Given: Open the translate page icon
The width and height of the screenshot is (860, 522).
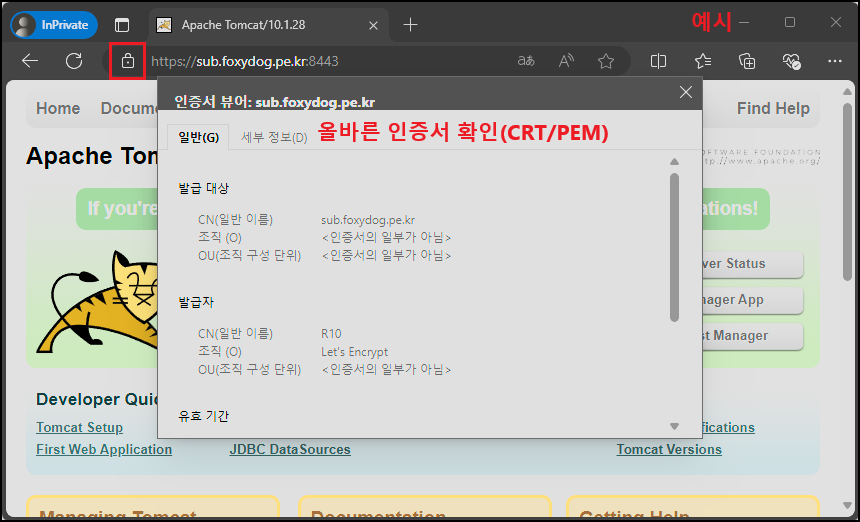Looking at the screenshot, I should (526, 61).
